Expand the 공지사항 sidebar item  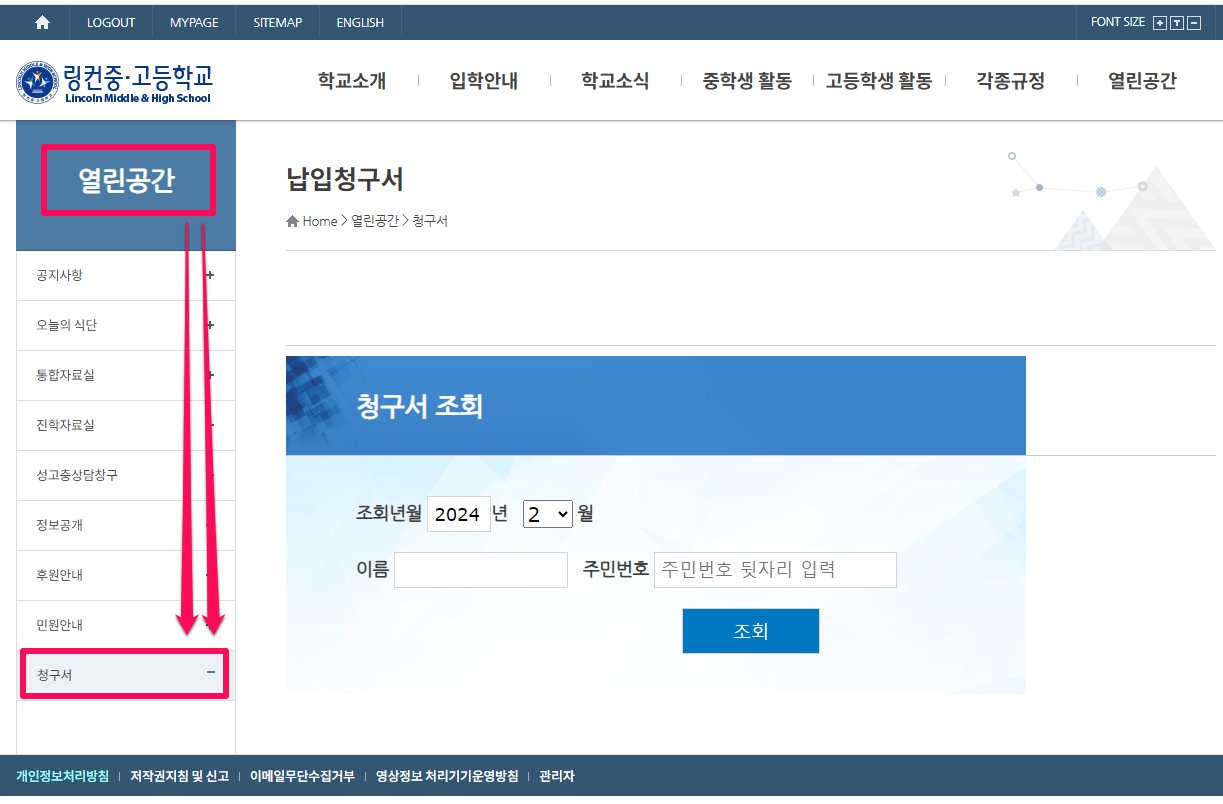[x=210, y=275]
